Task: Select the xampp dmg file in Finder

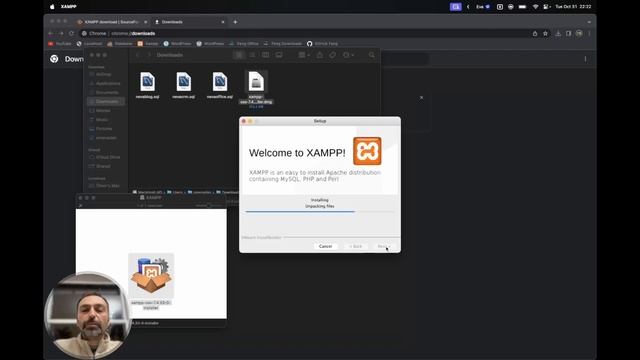Action: click(256, 88)
